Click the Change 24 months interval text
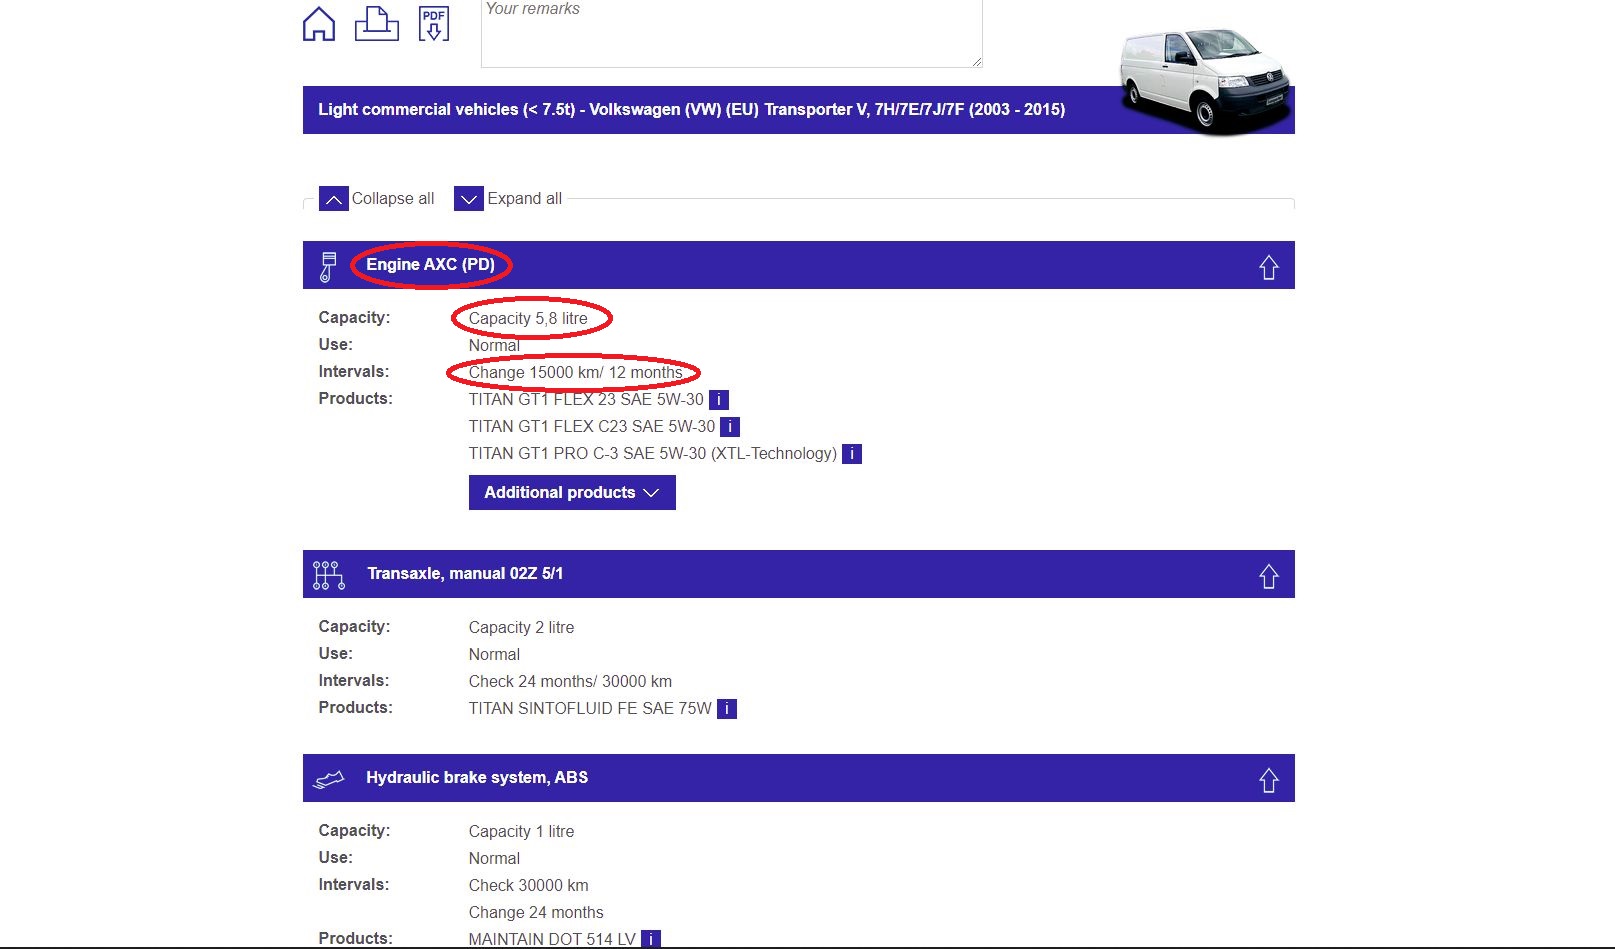The image size is (1615, 949). pyautogui.click(x=536, y=912)
